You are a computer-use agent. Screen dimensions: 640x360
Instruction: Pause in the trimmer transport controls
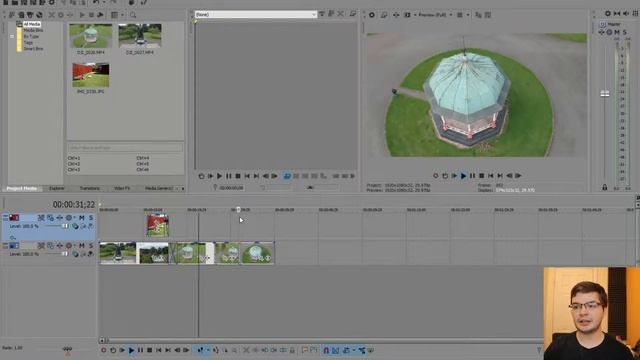point(229,176)
